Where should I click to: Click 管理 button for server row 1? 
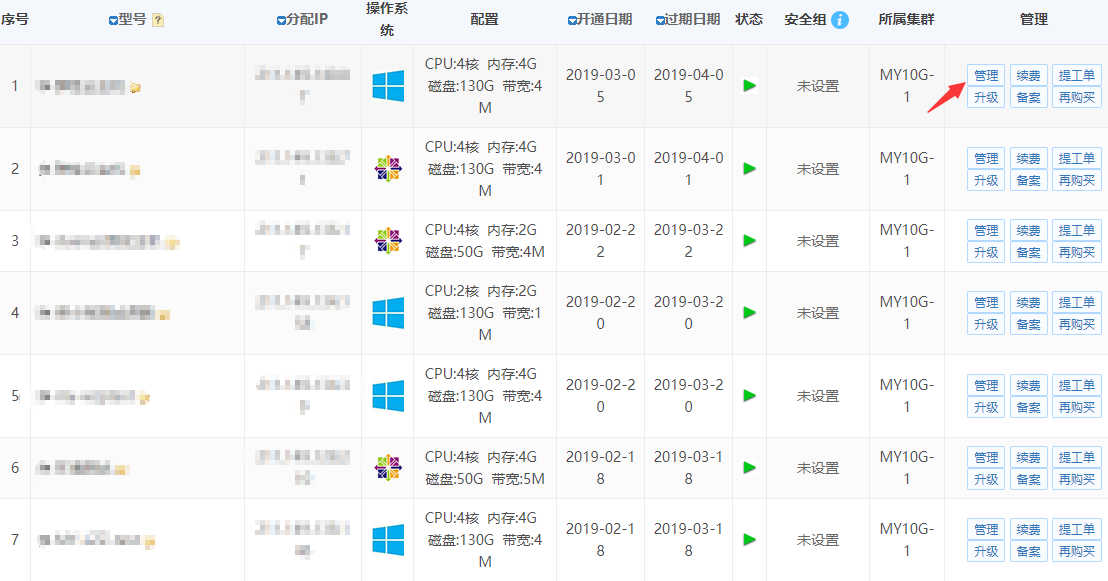coord(986,75)
